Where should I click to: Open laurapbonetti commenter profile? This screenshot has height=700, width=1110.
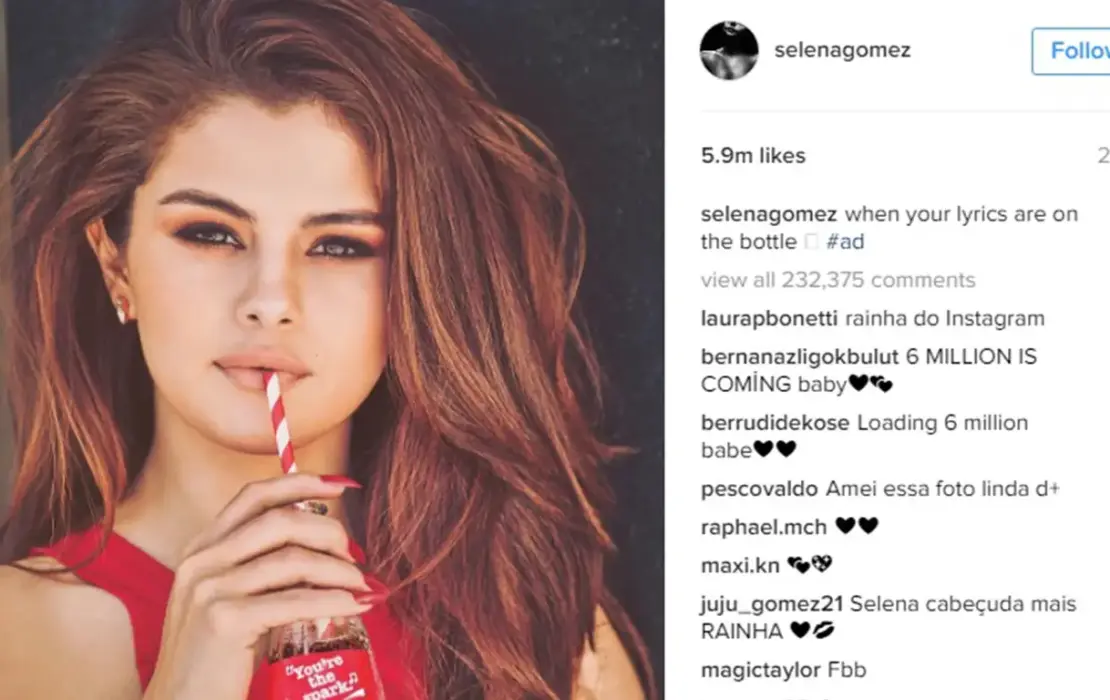tap(769, 319)
